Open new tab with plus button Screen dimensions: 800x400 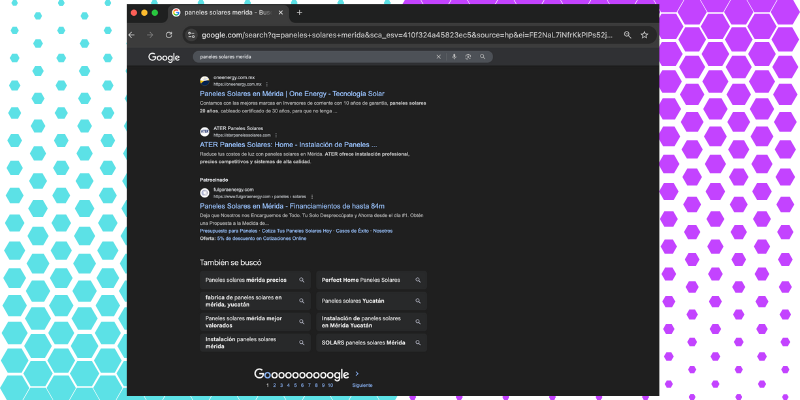tap(299, 12)
